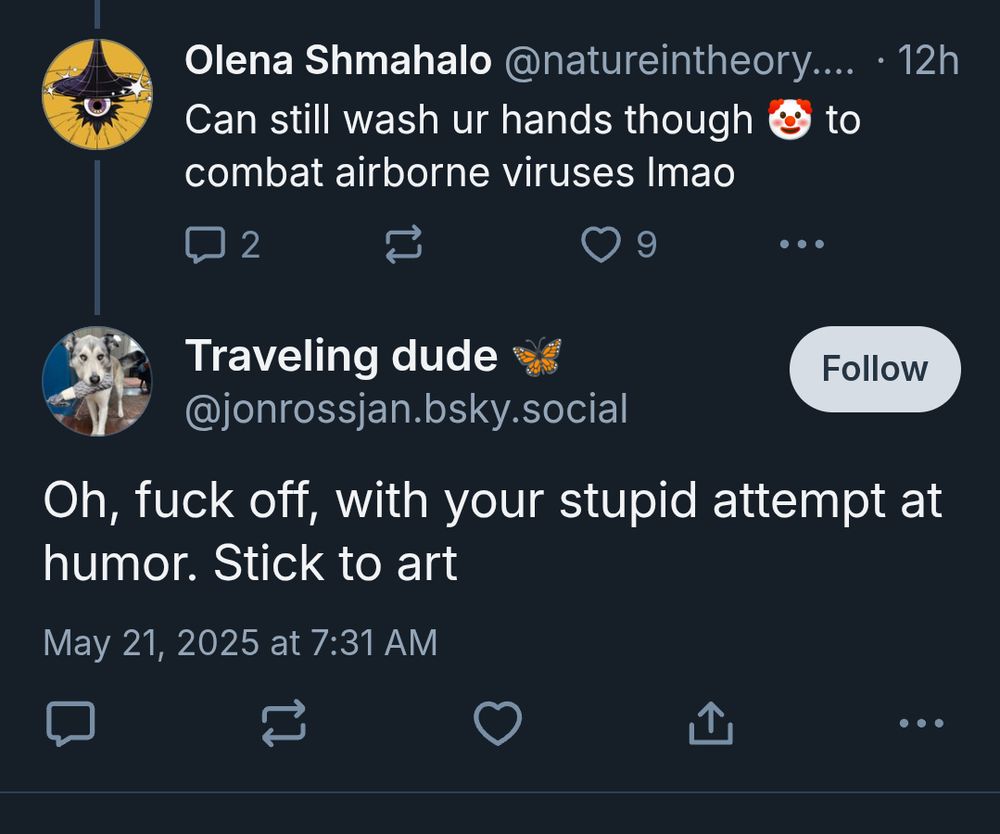Image resolution: width=1000 pixels, height=834 pixels.
Task: Open Traveling dude's dog avatar
Action: point(97,381)
